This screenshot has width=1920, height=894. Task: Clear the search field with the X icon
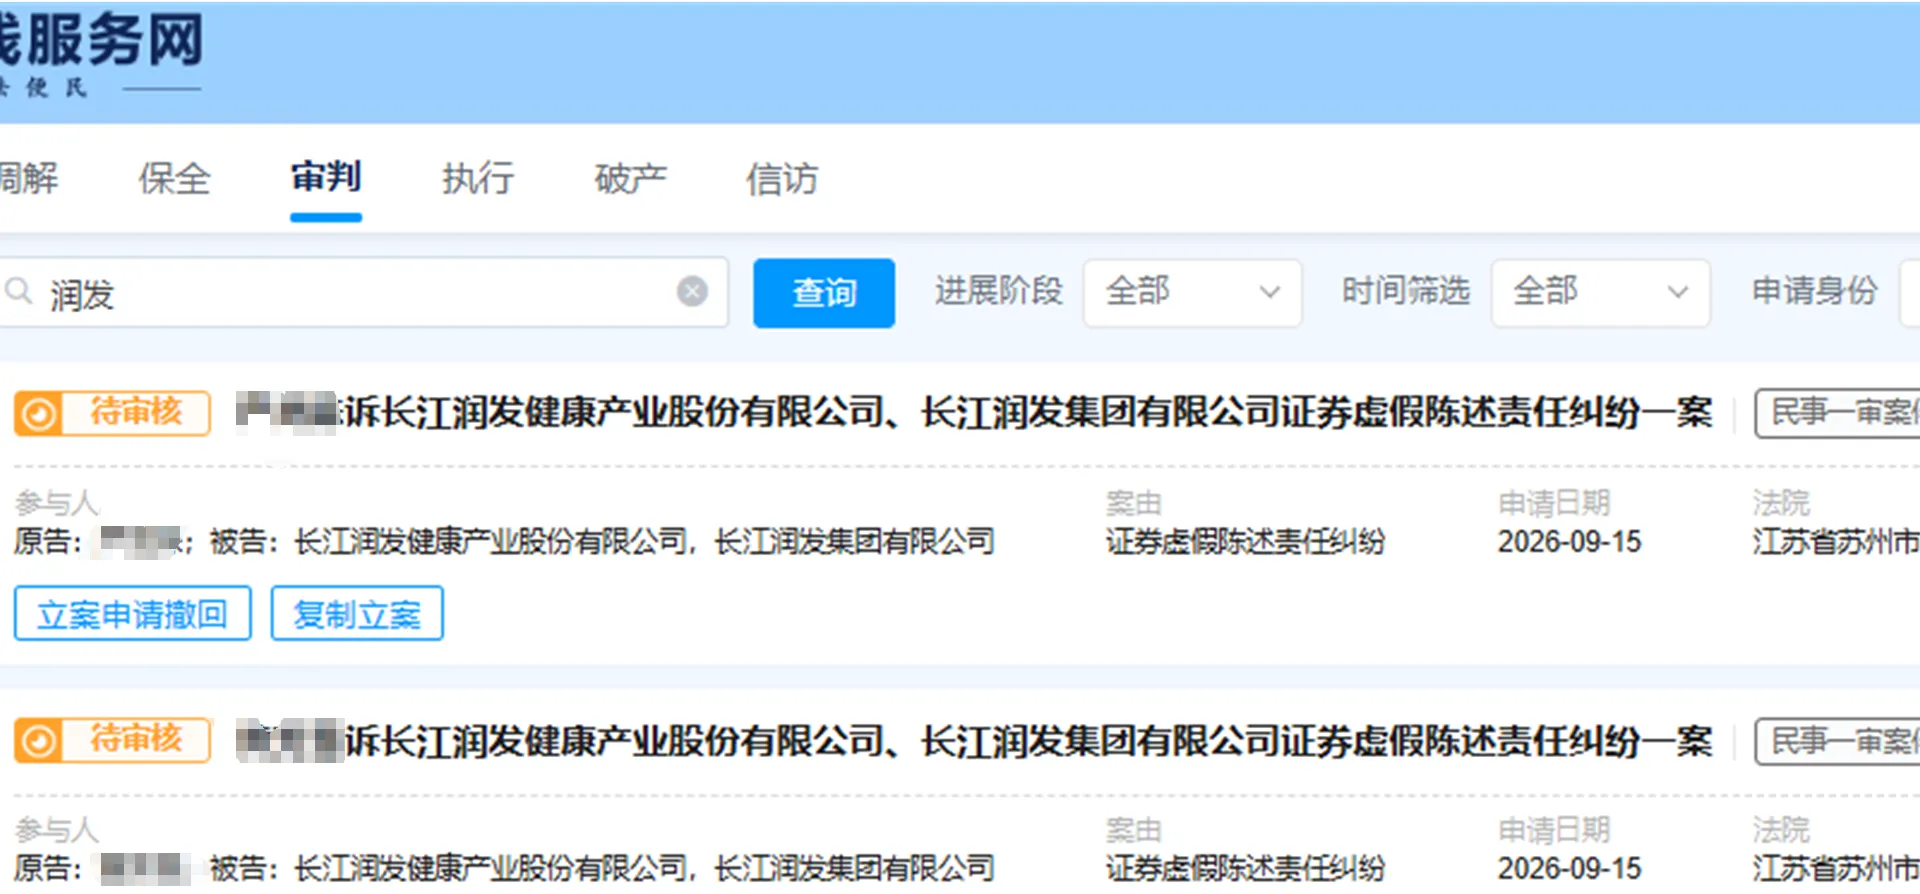pos(692,292)
